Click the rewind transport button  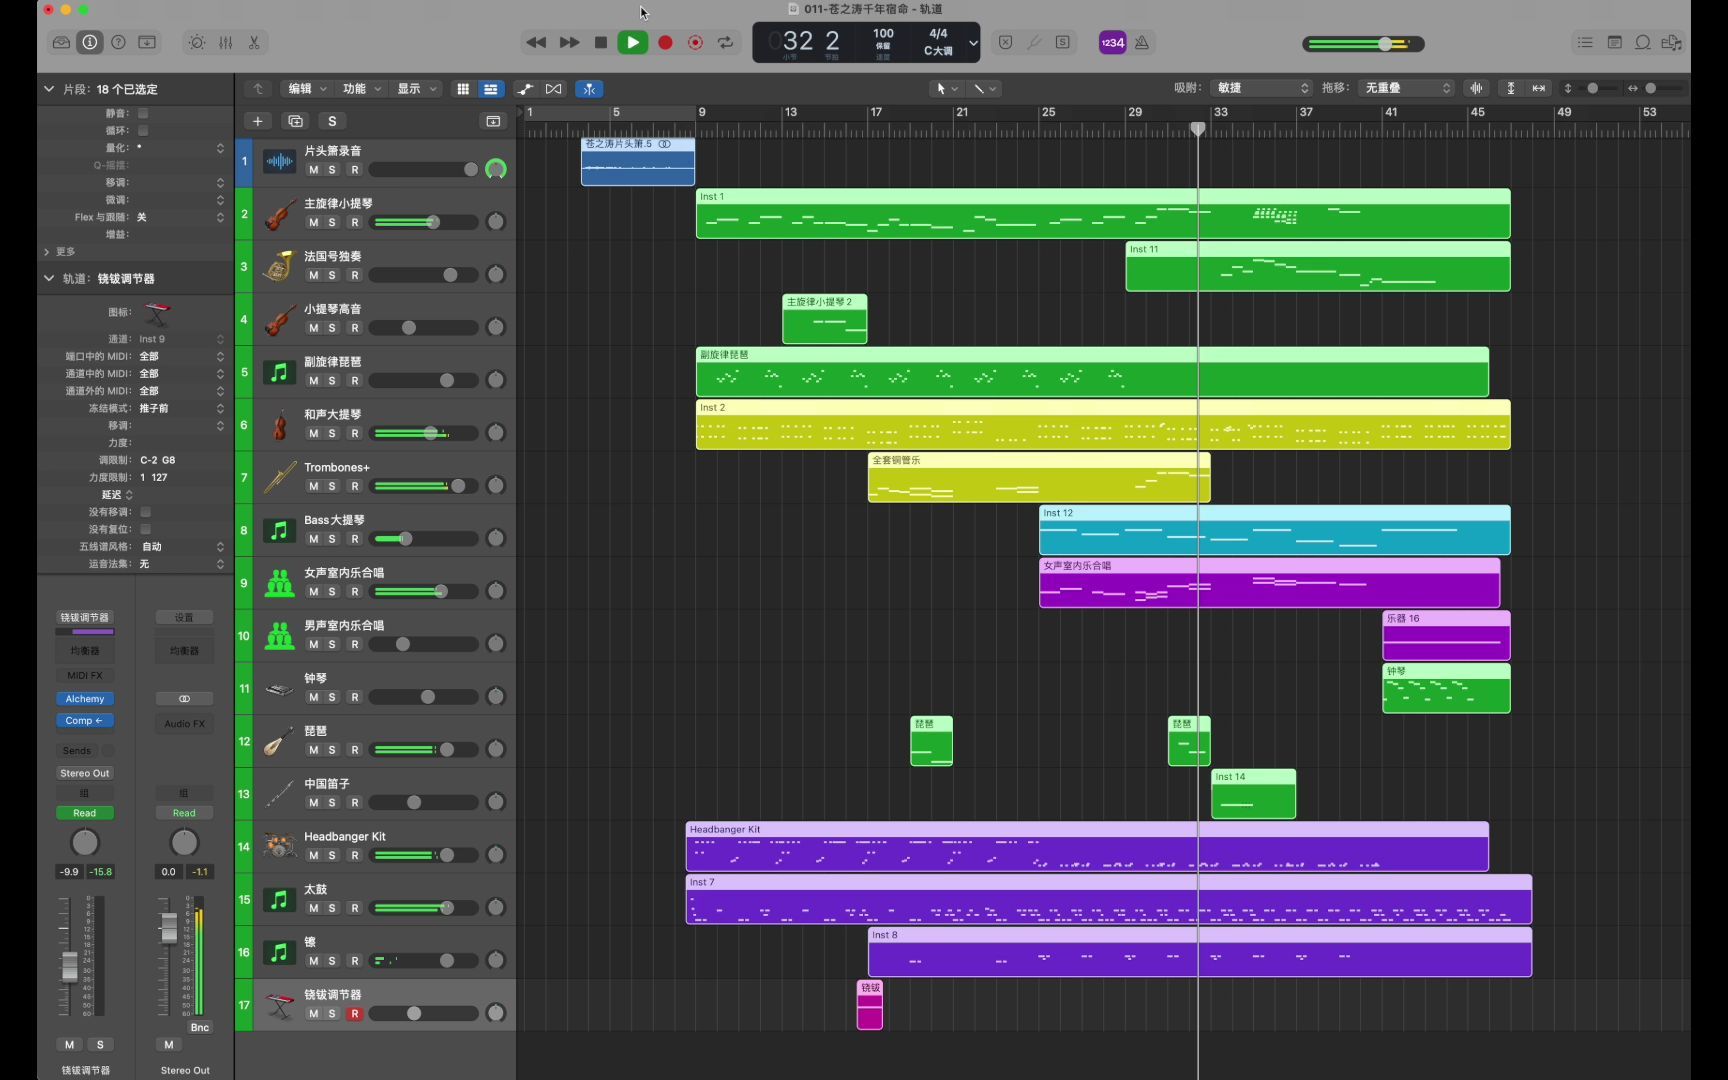click(536, 42)
